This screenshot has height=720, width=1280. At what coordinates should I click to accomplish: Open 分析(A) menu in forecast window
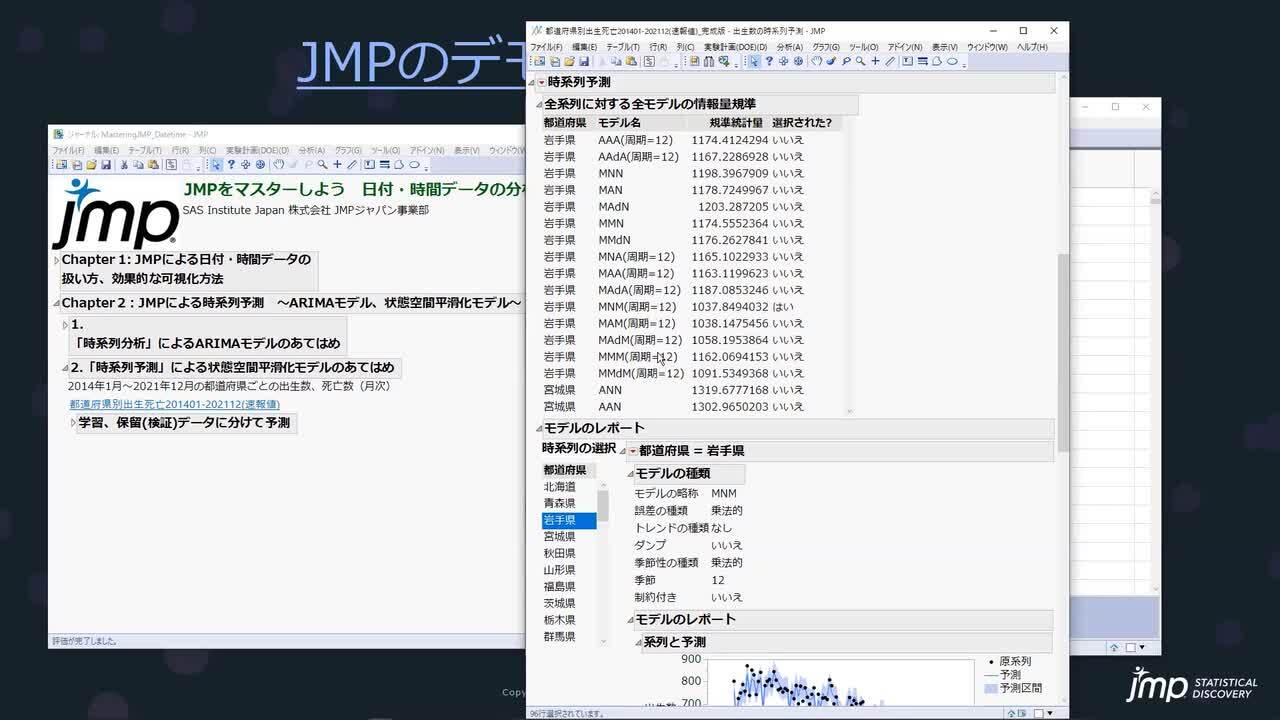790,47
